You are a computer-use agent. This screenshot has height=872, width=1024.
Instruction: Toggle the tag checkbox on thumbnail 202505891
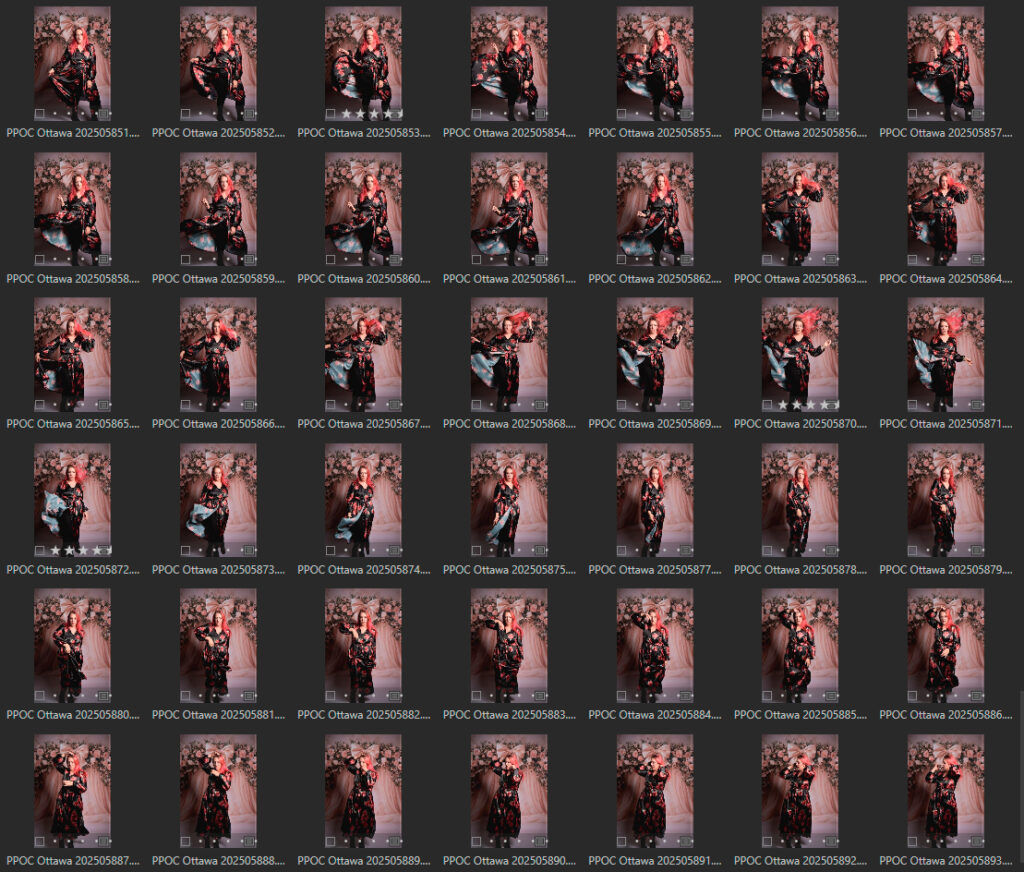pos(622,841)
